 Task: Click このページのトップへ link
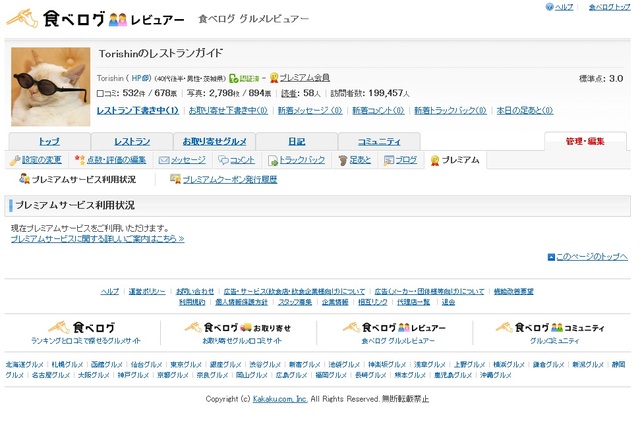(x=588, y=257)
